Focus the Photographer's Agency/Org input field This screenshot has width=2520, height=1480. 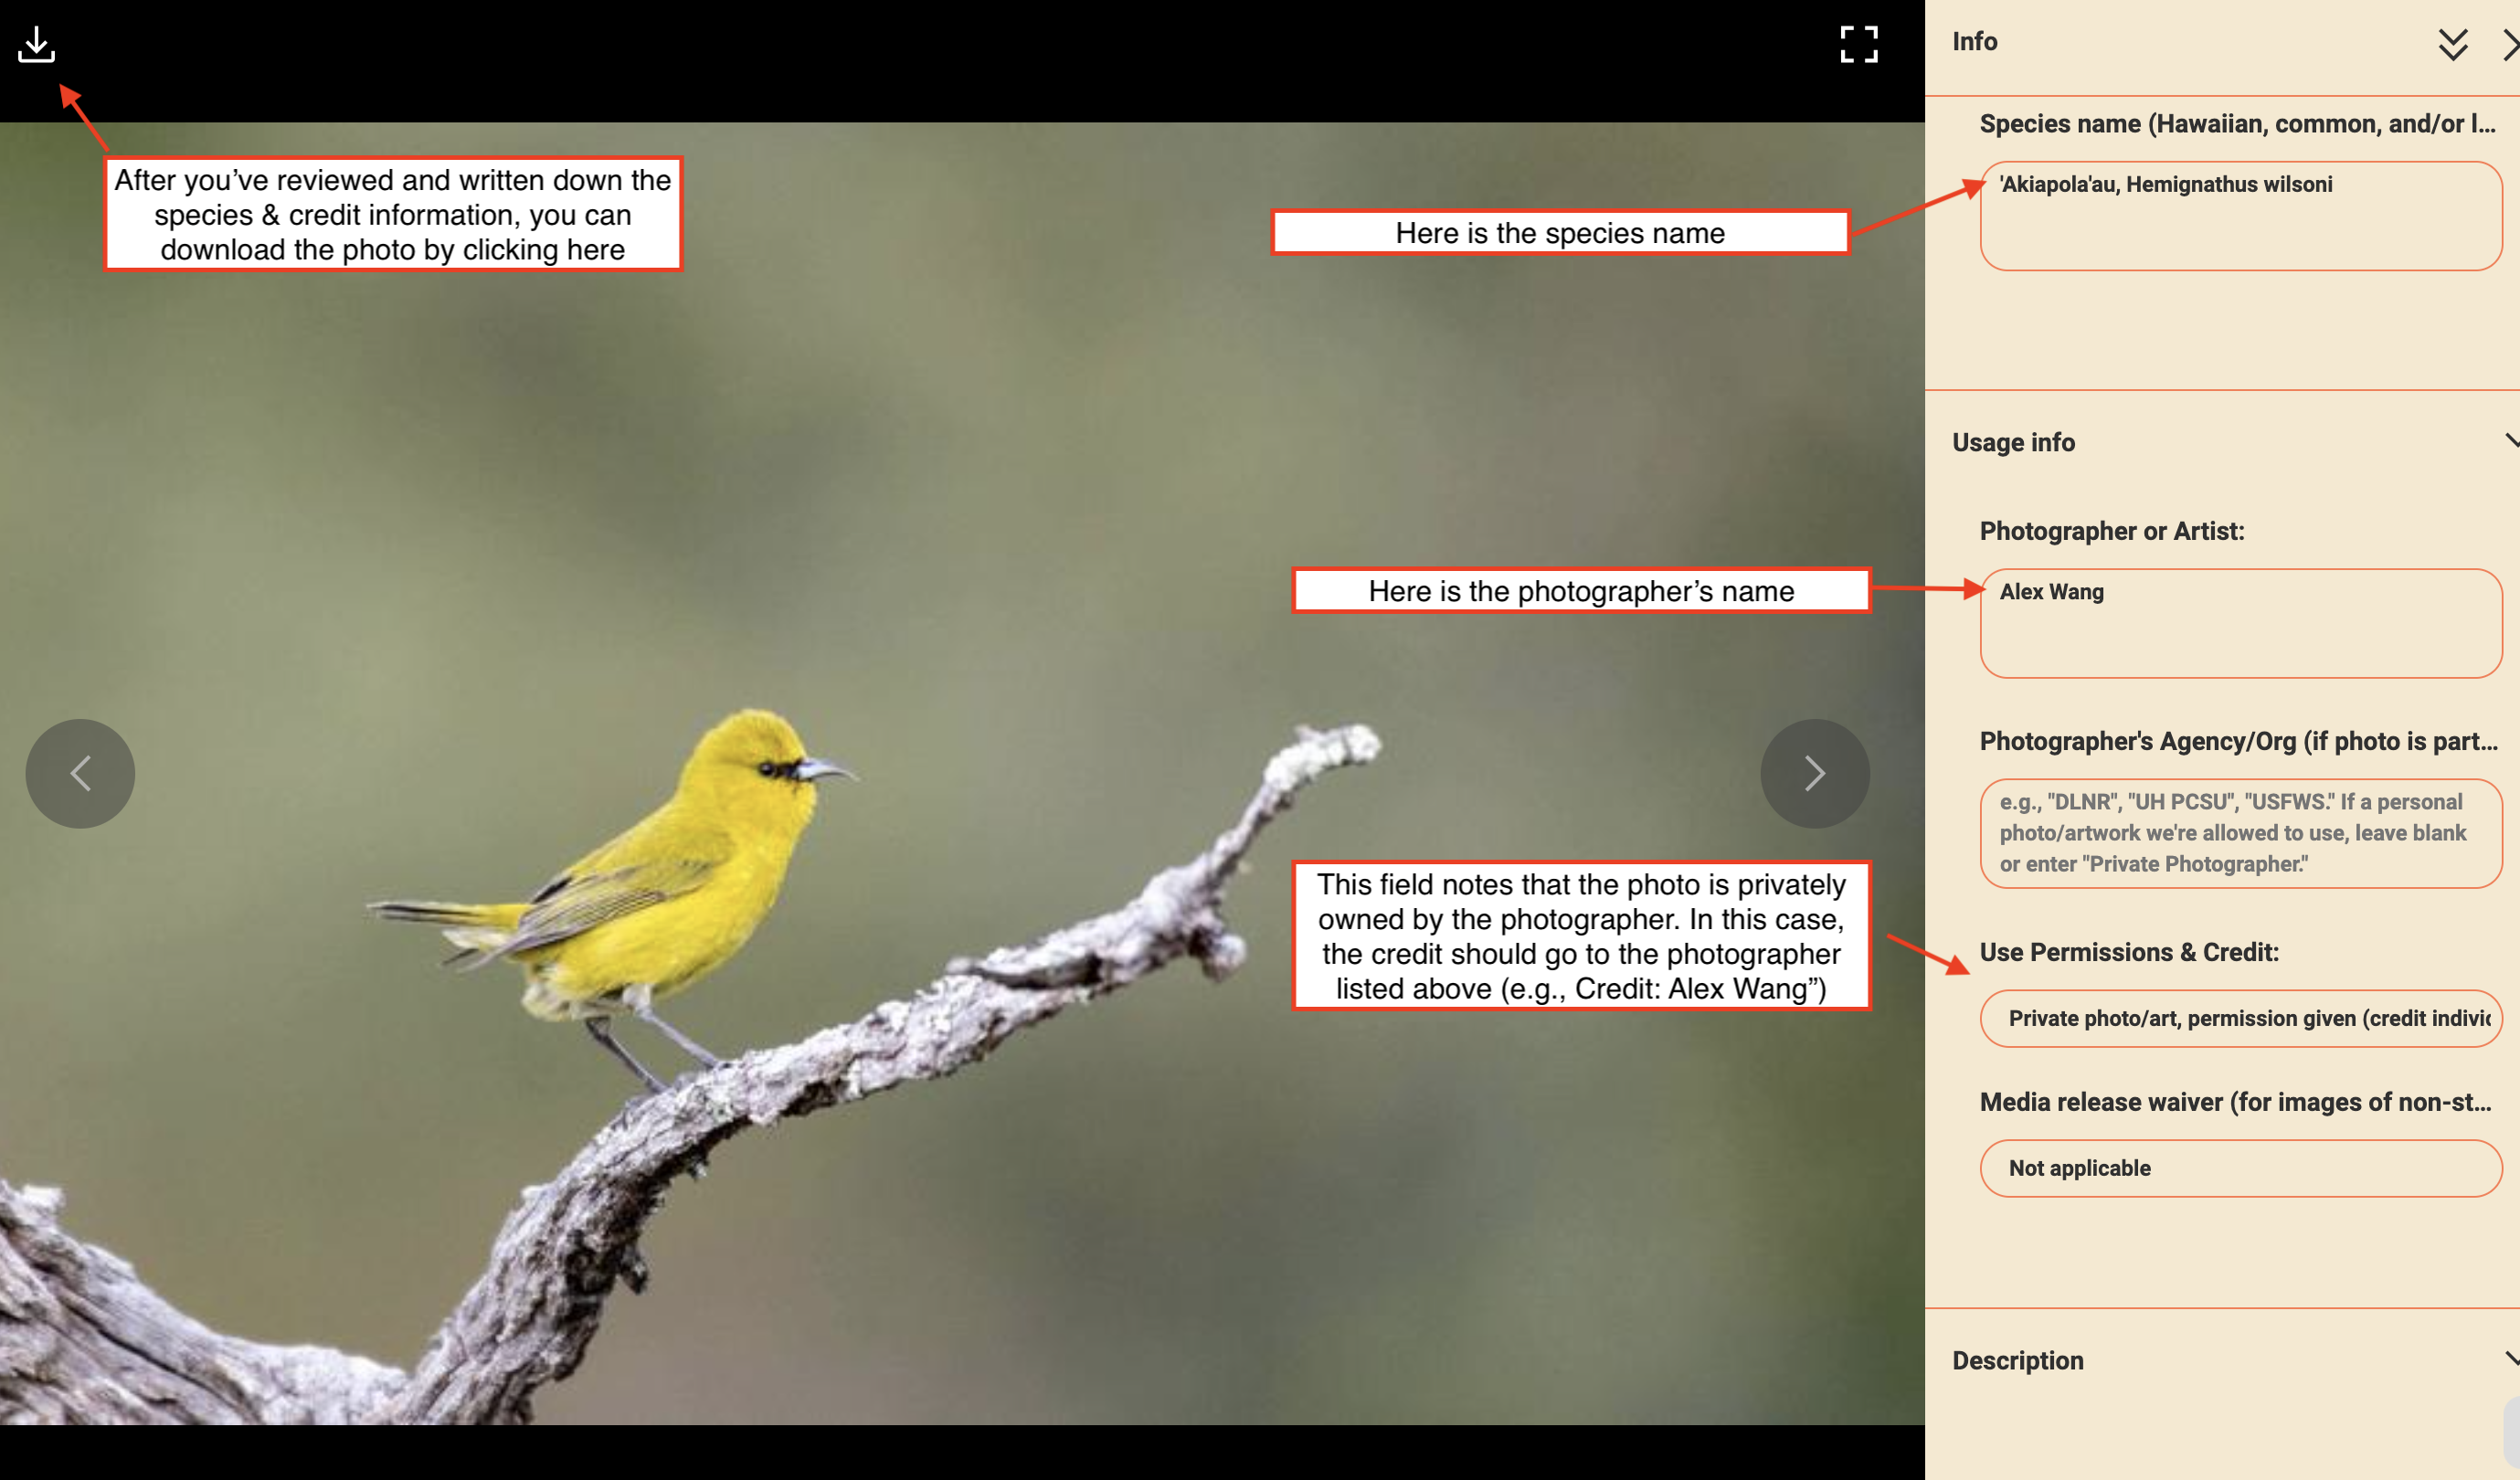click(2240, 833)
